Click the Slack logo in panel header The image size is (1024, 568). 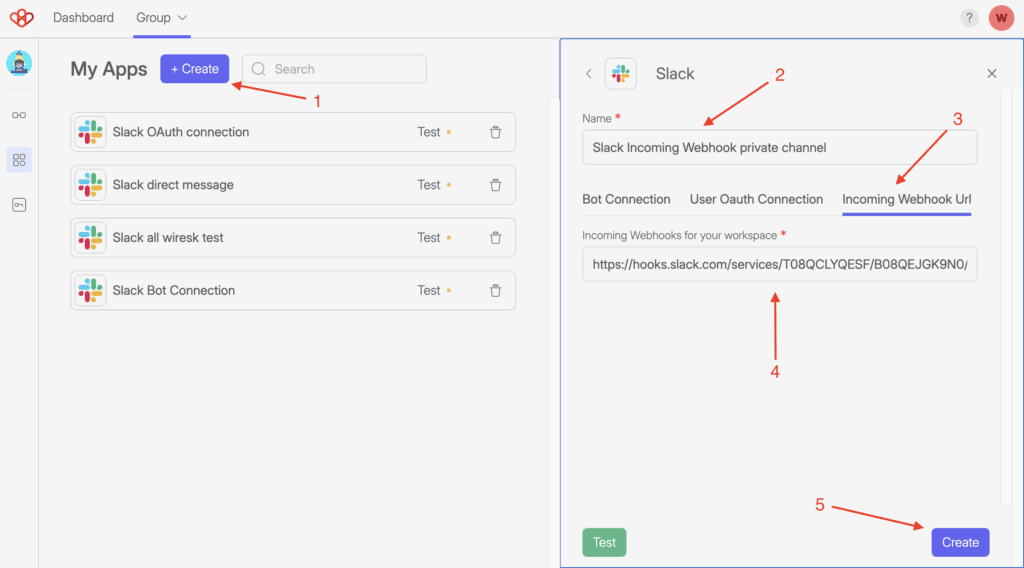tap(620, 74)
